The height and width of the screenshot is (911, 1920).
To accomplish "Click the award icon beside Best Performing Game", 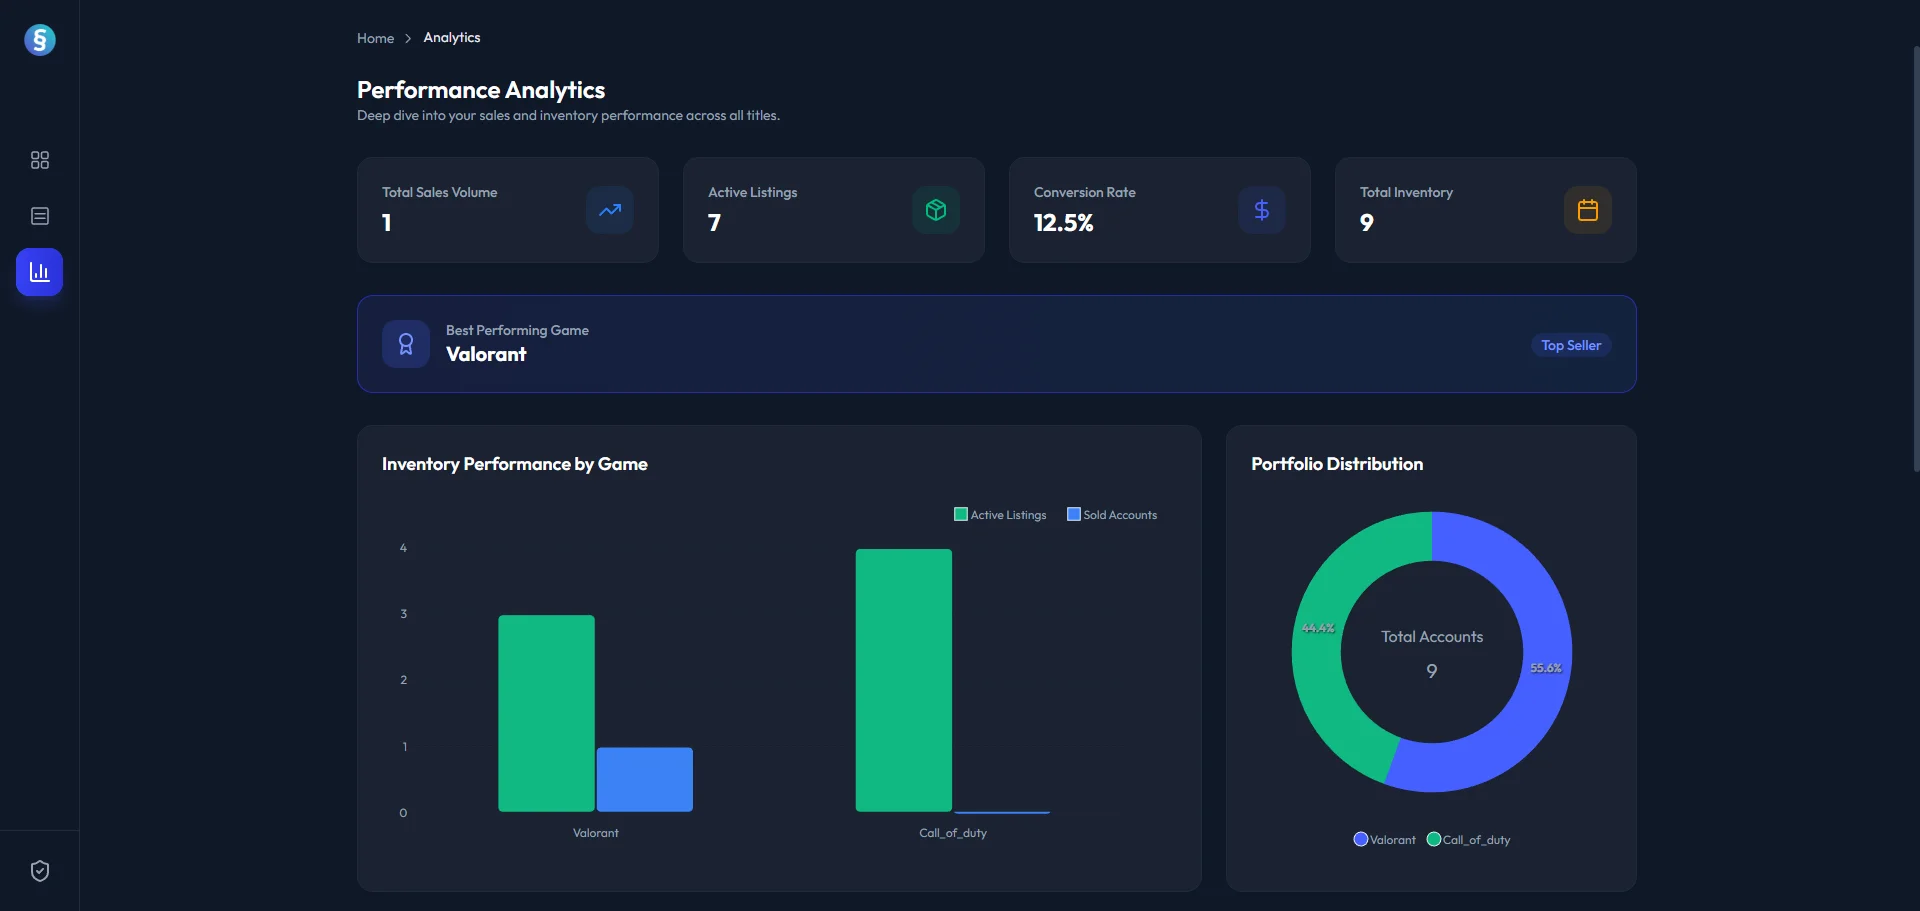I will pyautogui.click(x=405, y=343).
